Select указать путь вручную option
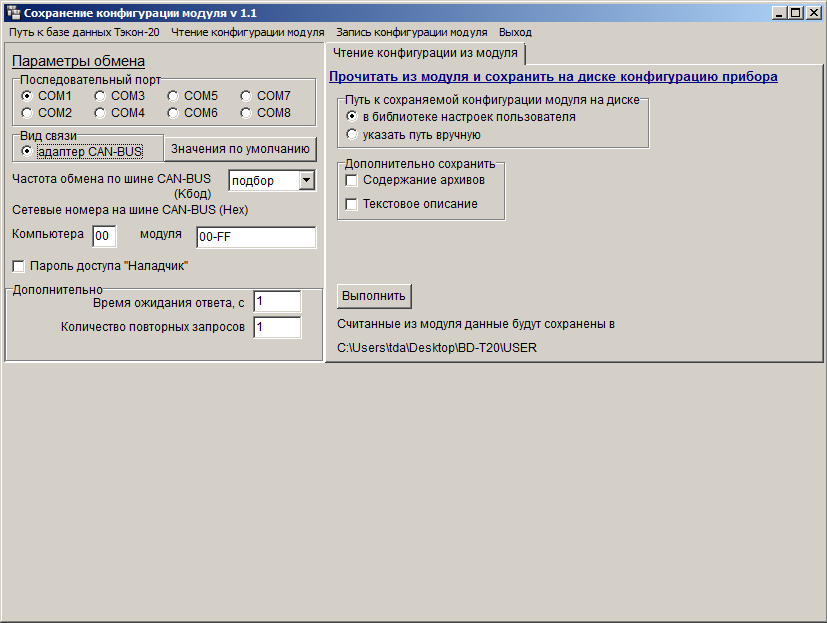 click(x=352, y=134)
